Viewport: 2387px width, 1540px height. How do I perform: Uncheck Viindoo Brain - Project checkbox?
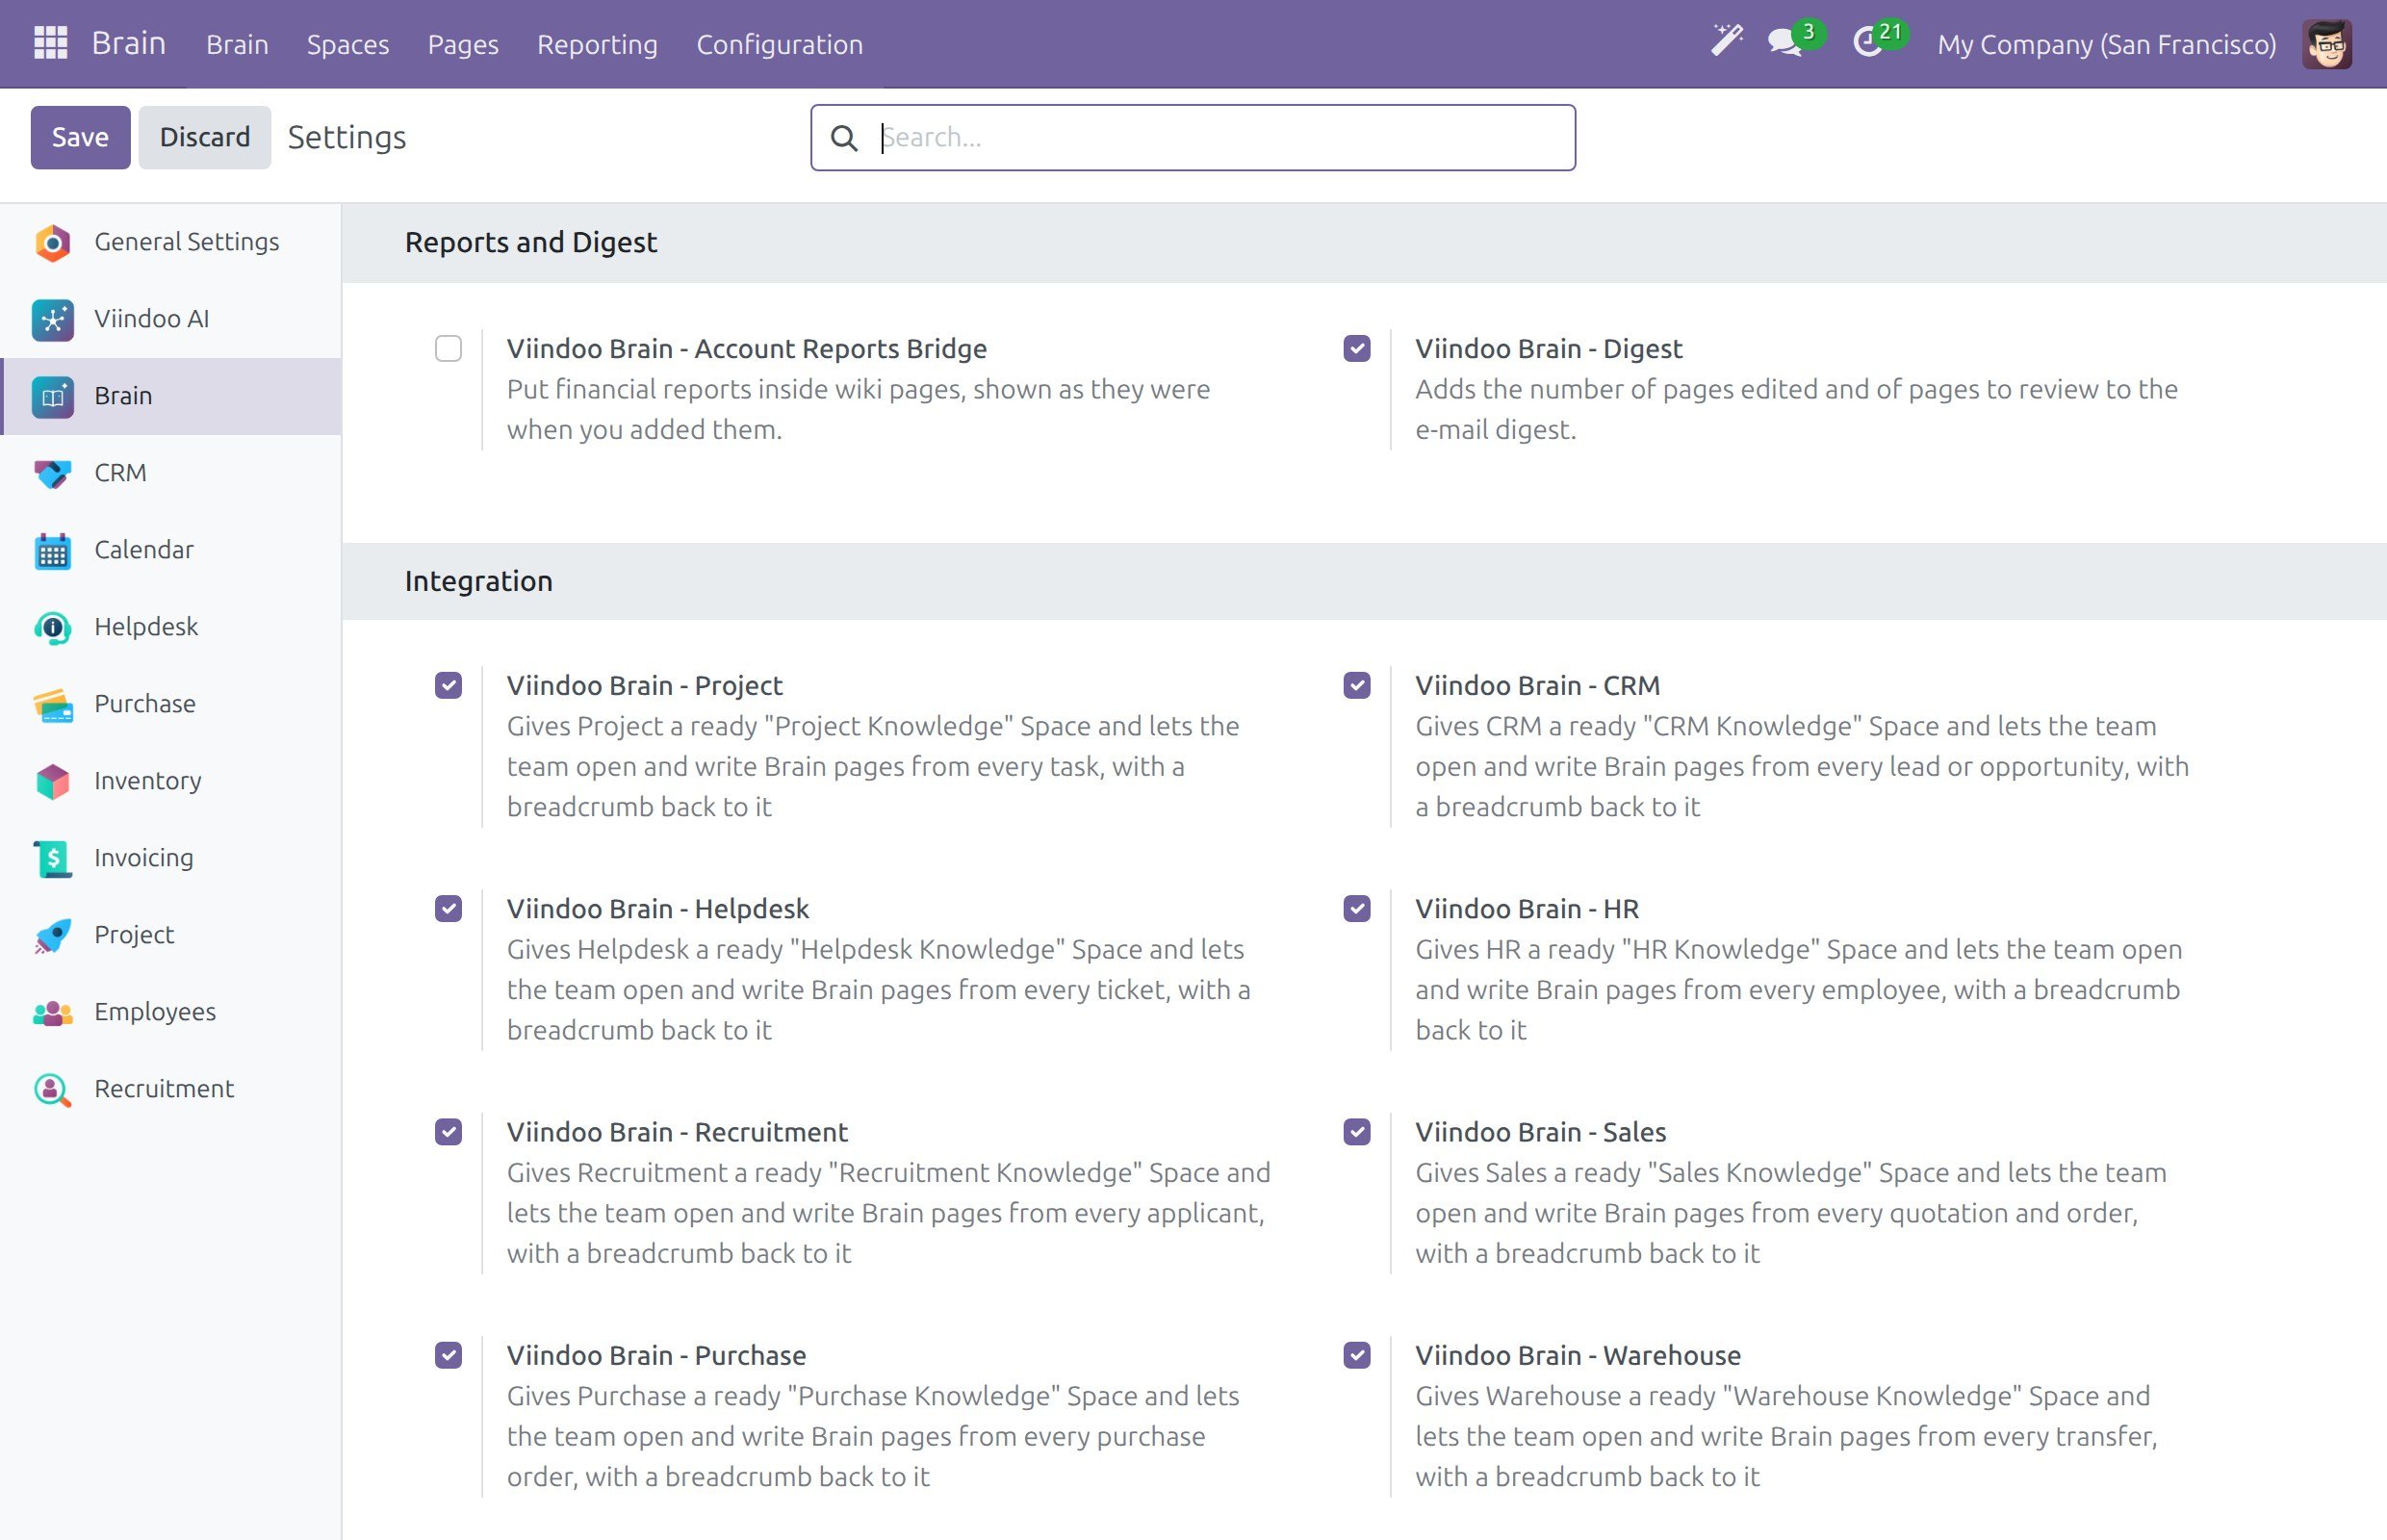tap(448, 685)
